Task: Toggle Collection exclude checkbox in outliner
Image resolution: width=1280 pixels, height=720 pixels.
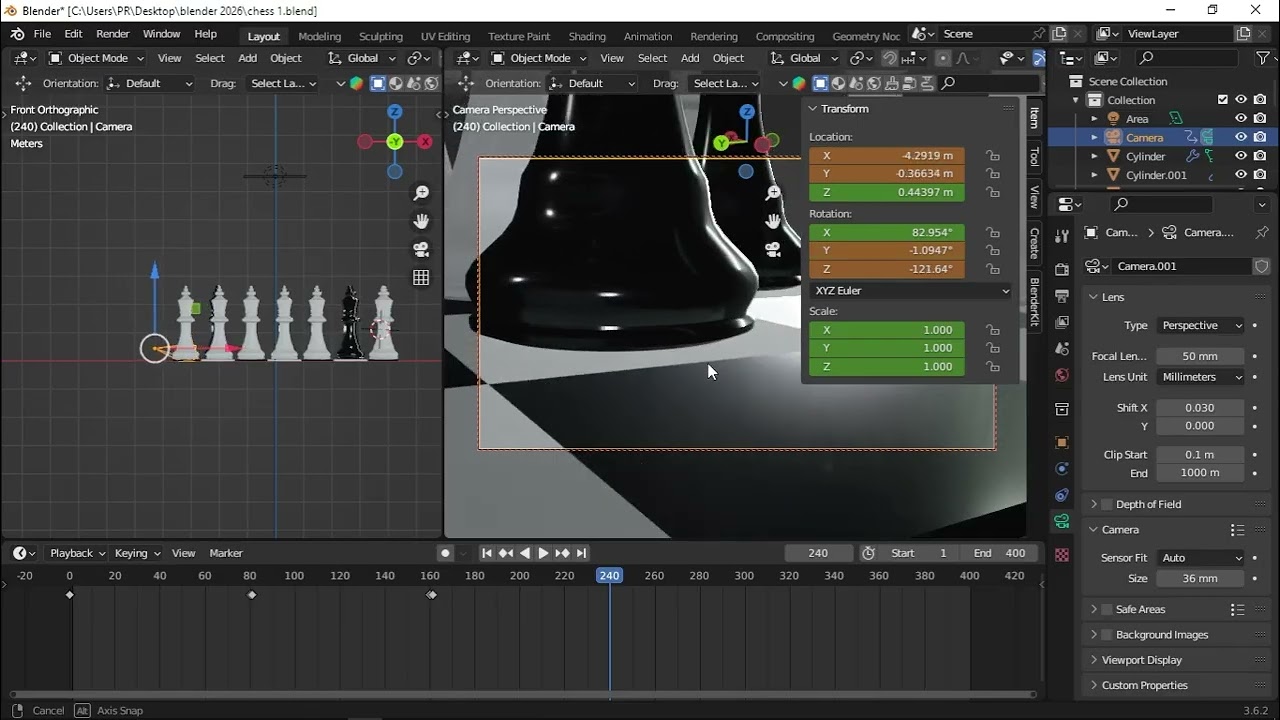Action: pyautogui.click(x=1223, y=100)
